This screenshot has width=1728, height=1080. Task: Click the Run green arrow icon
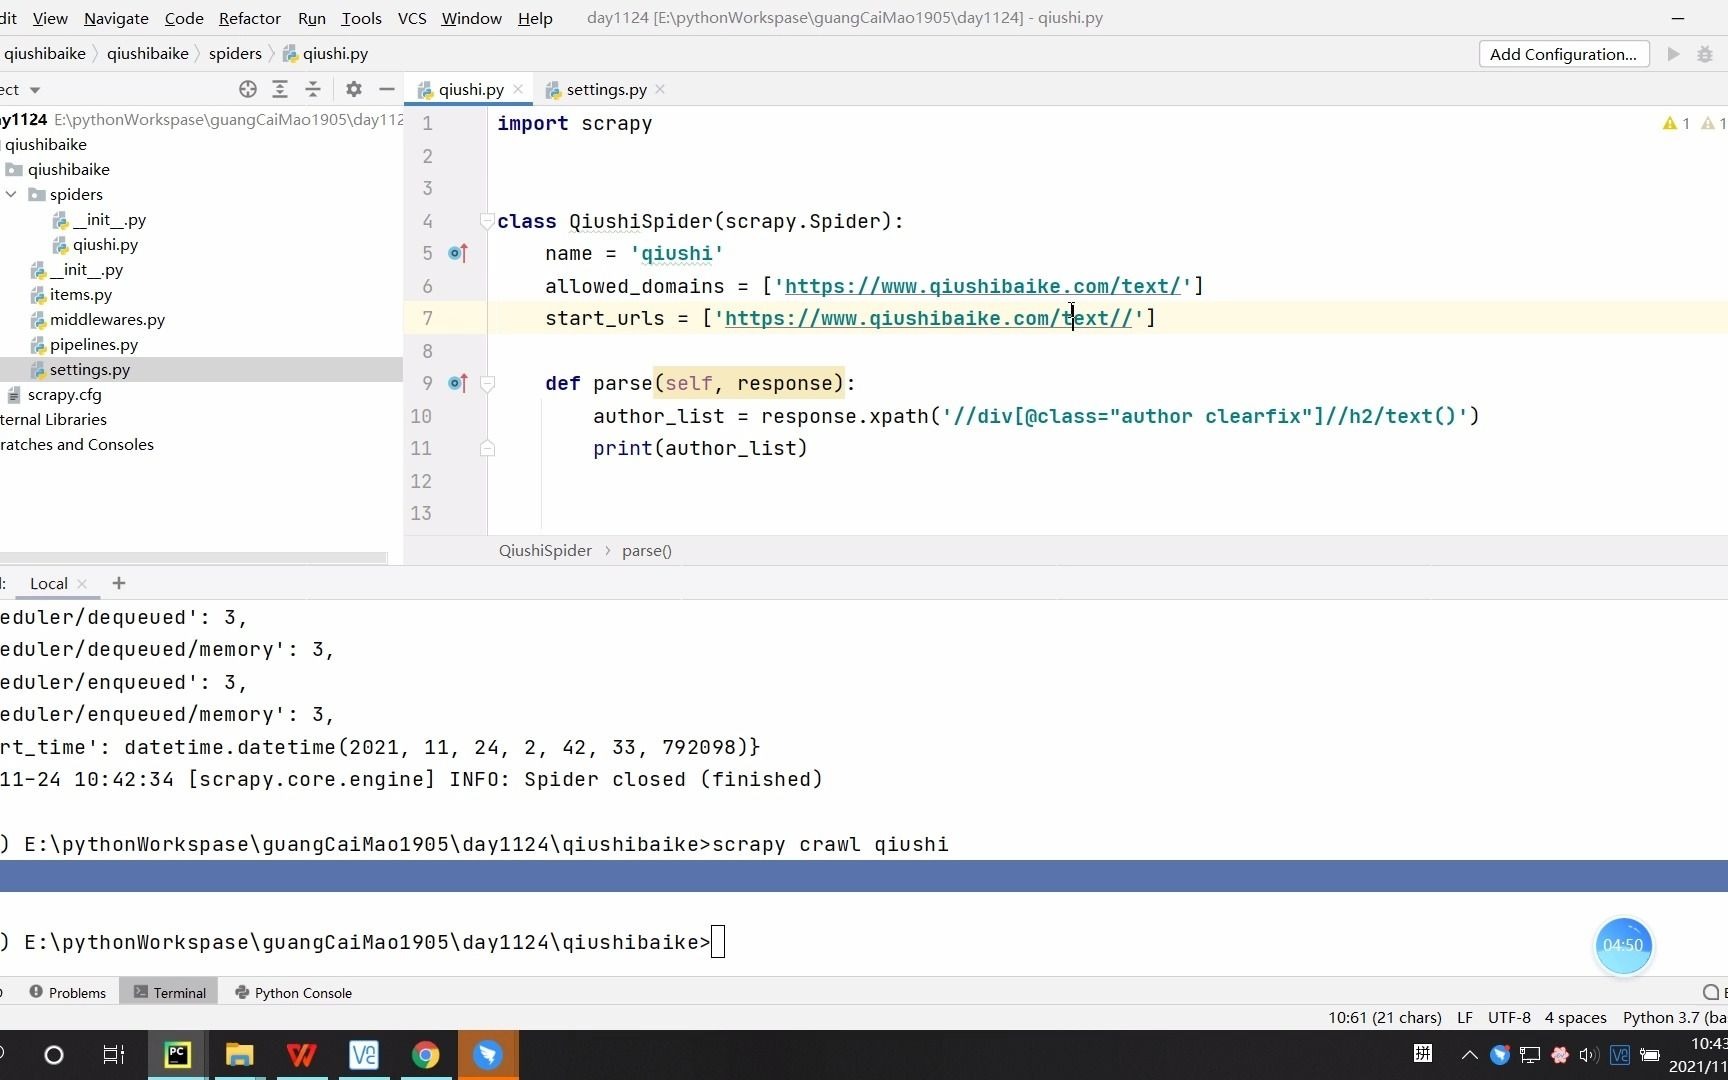pyautogui.click(x=1673, y=54)
